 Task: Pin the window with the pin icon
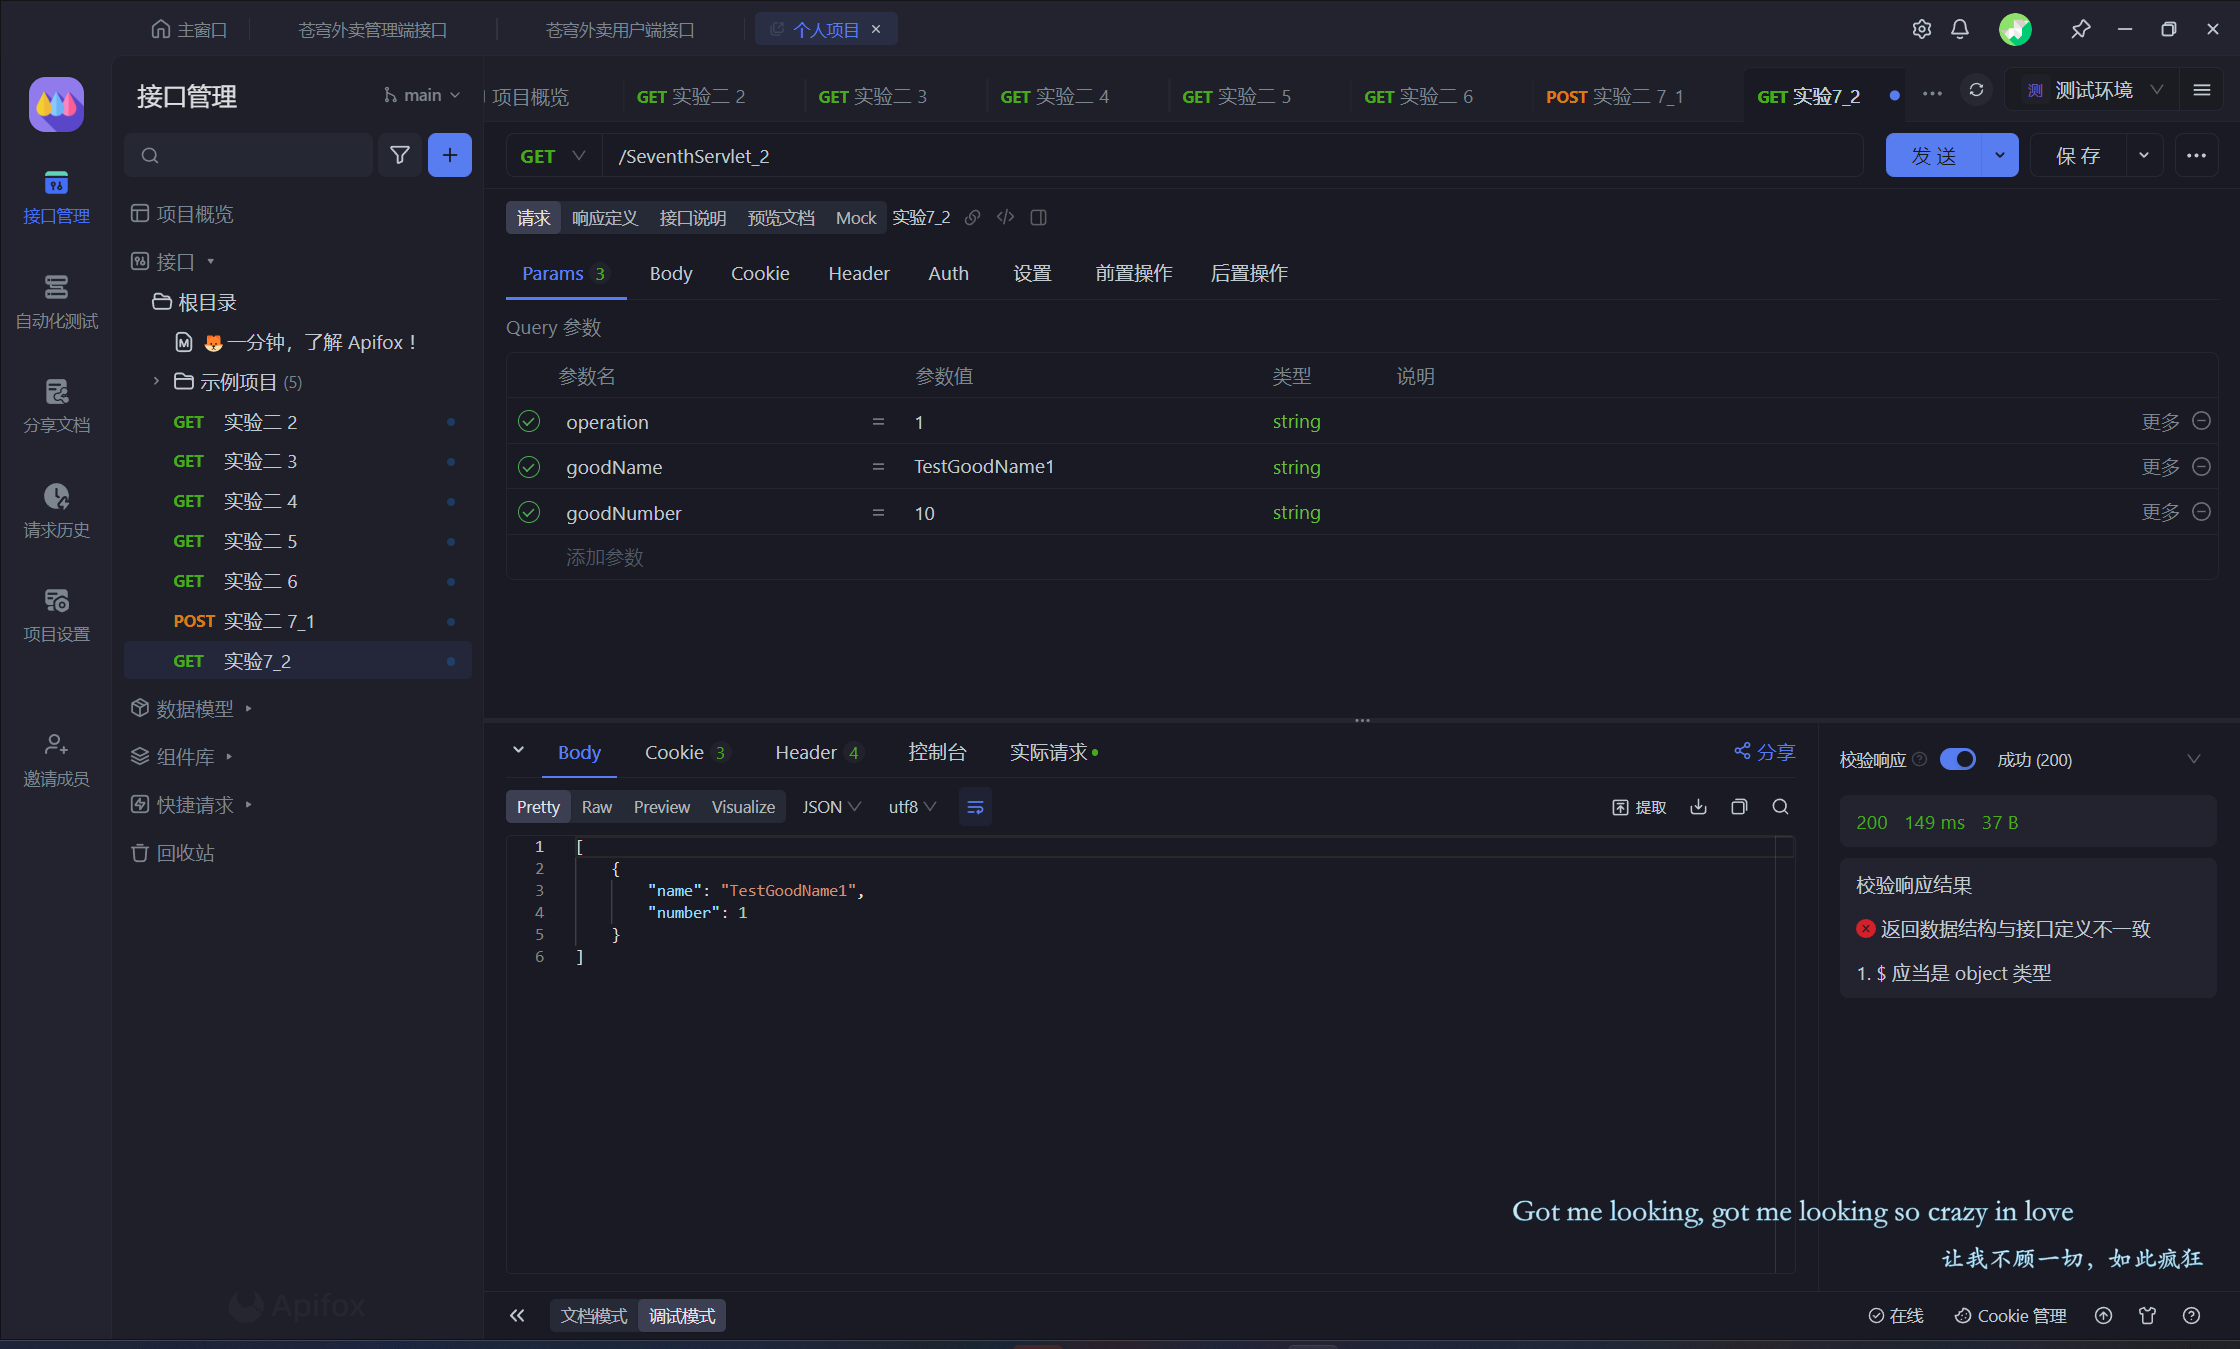2080,29
